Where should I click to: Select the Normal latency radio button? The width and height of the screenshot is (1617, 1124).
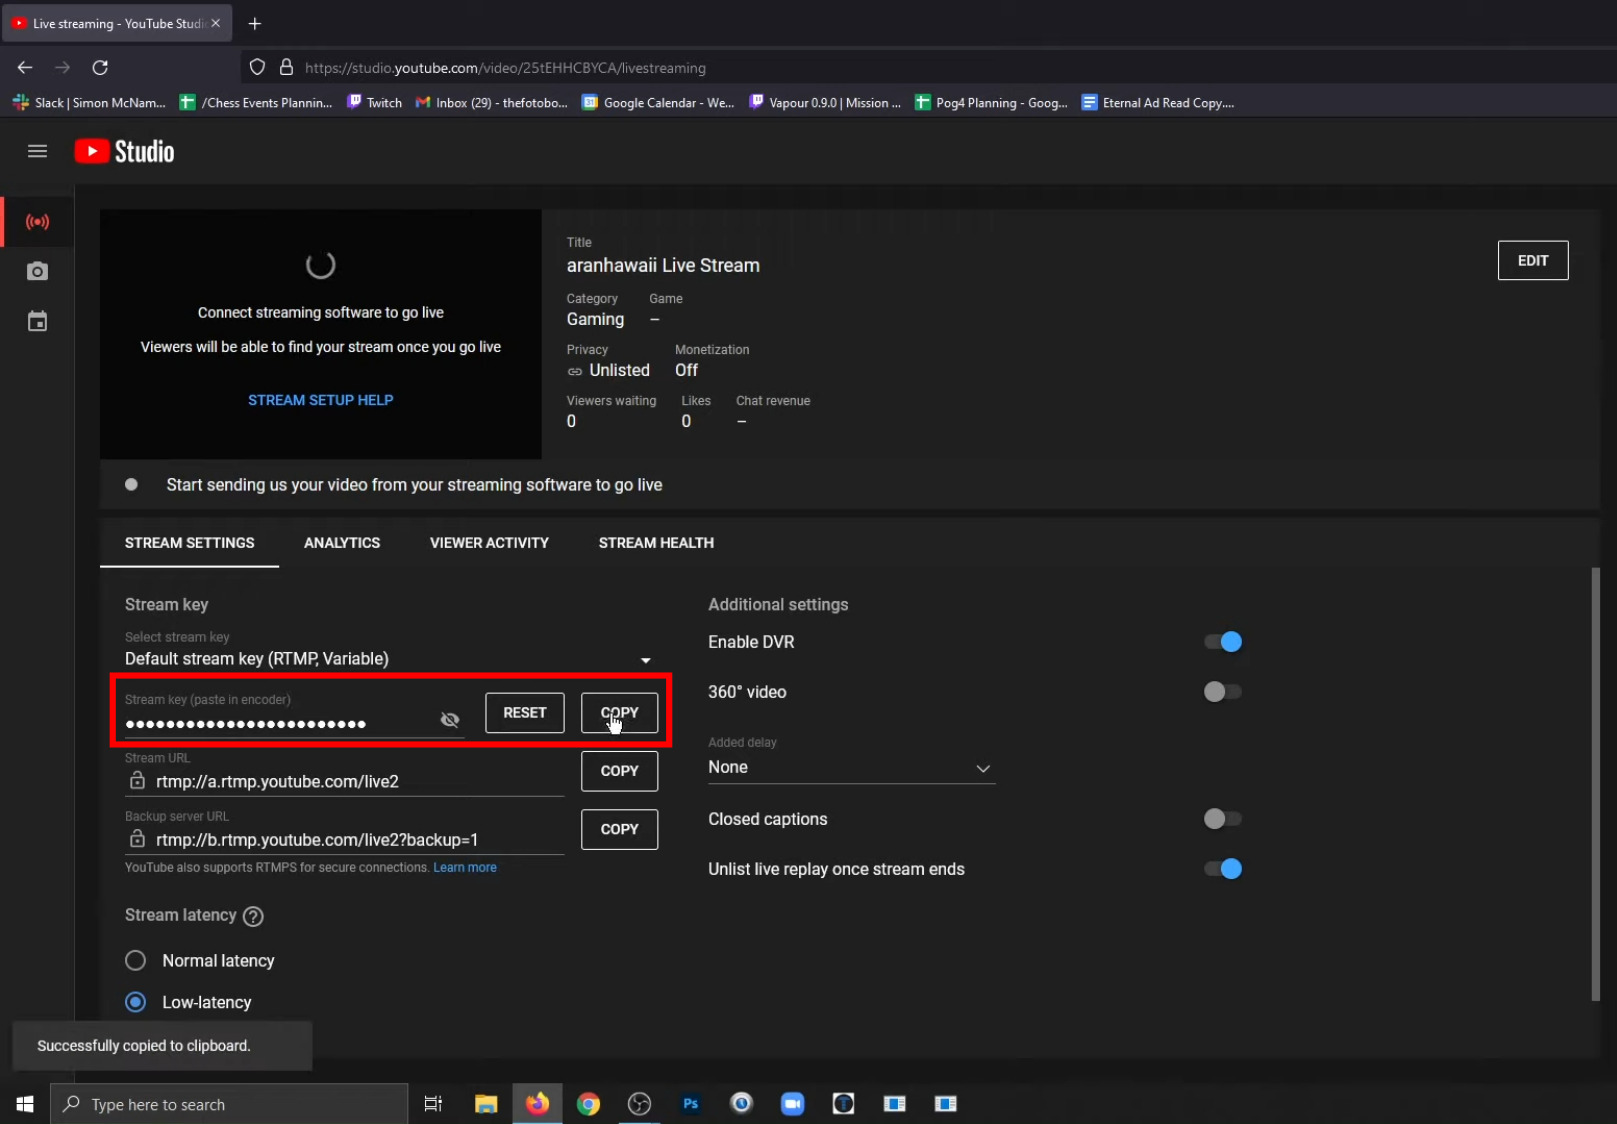(x=135, y=960)
